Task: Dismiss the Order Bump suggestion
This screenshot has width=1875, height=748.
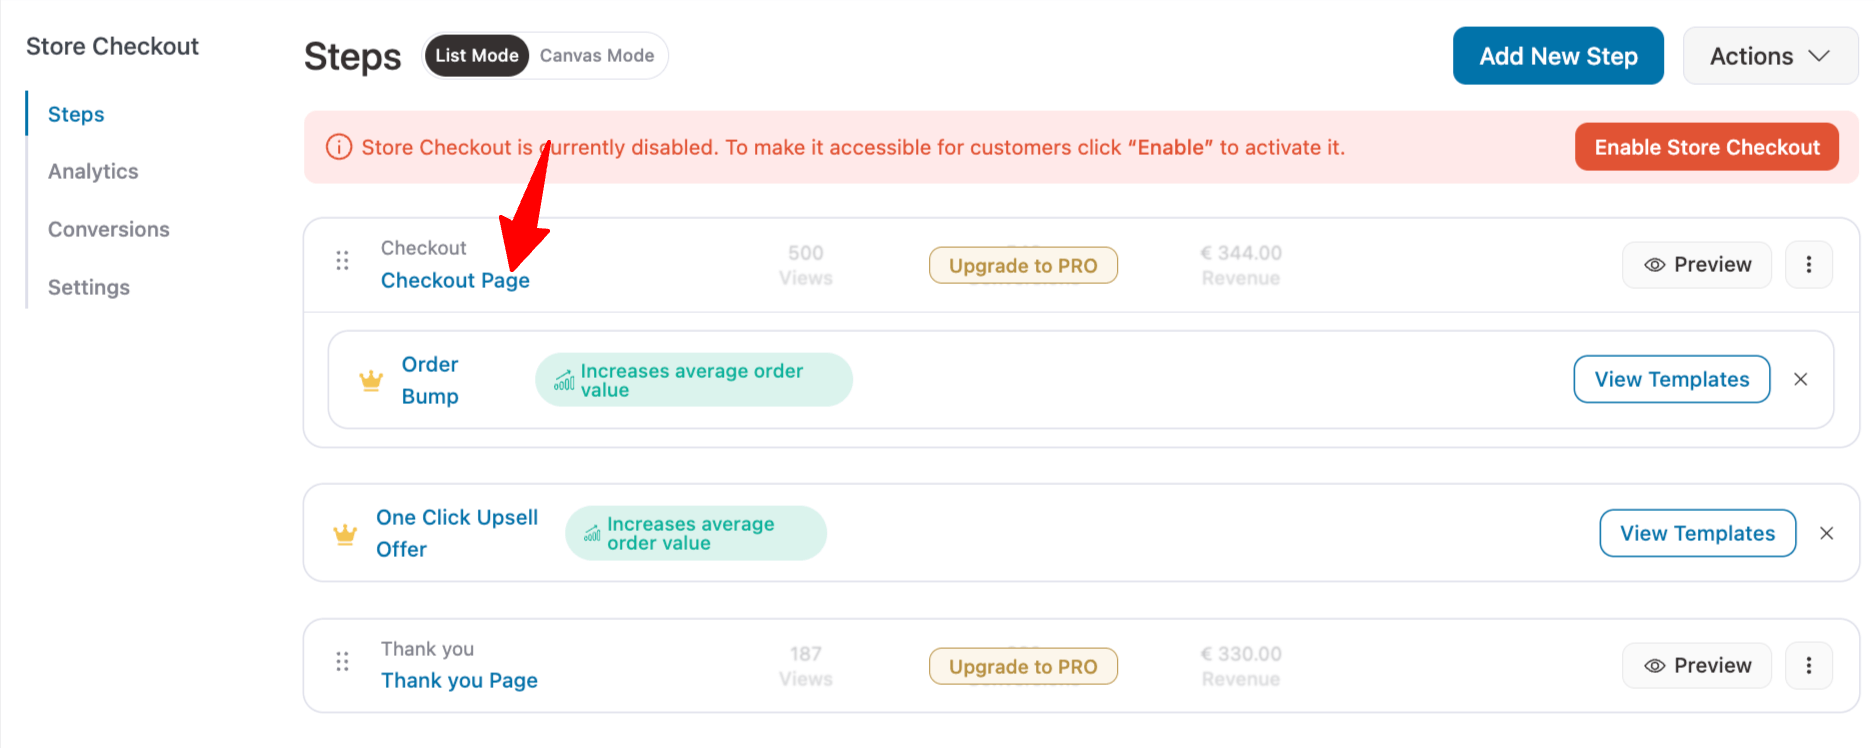Action: 1800,380
